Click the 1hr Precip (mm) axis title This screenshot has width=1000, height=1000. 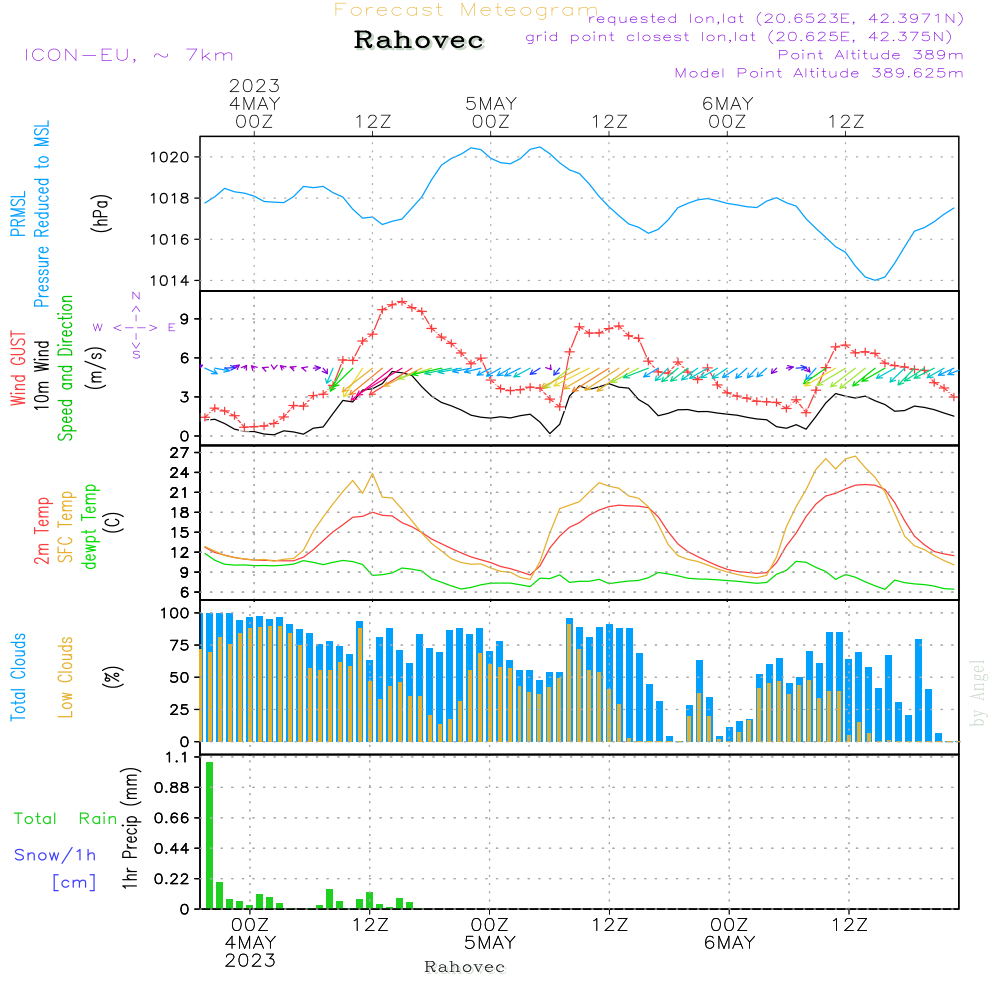coord(130,832)
